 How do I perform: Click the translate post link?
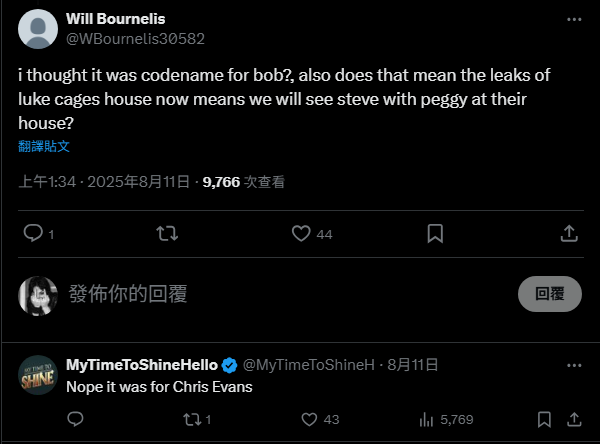click(44, 146)
